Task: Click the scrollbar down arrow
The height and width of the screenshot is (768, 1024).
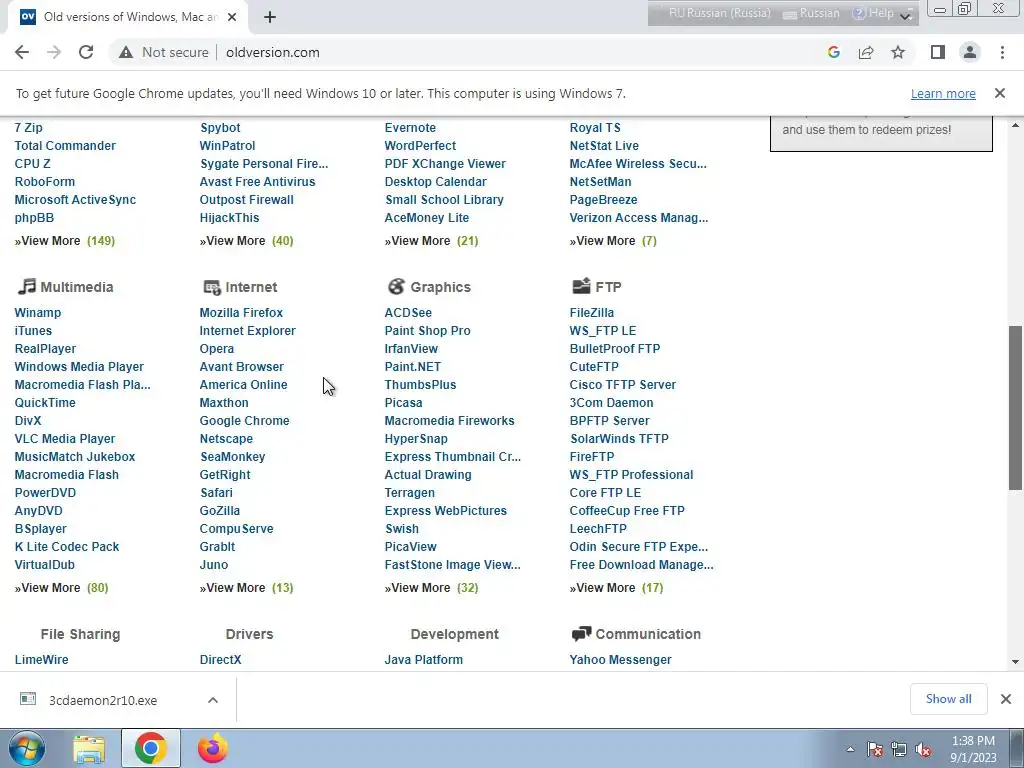Action: click(x=1016, y=662)
